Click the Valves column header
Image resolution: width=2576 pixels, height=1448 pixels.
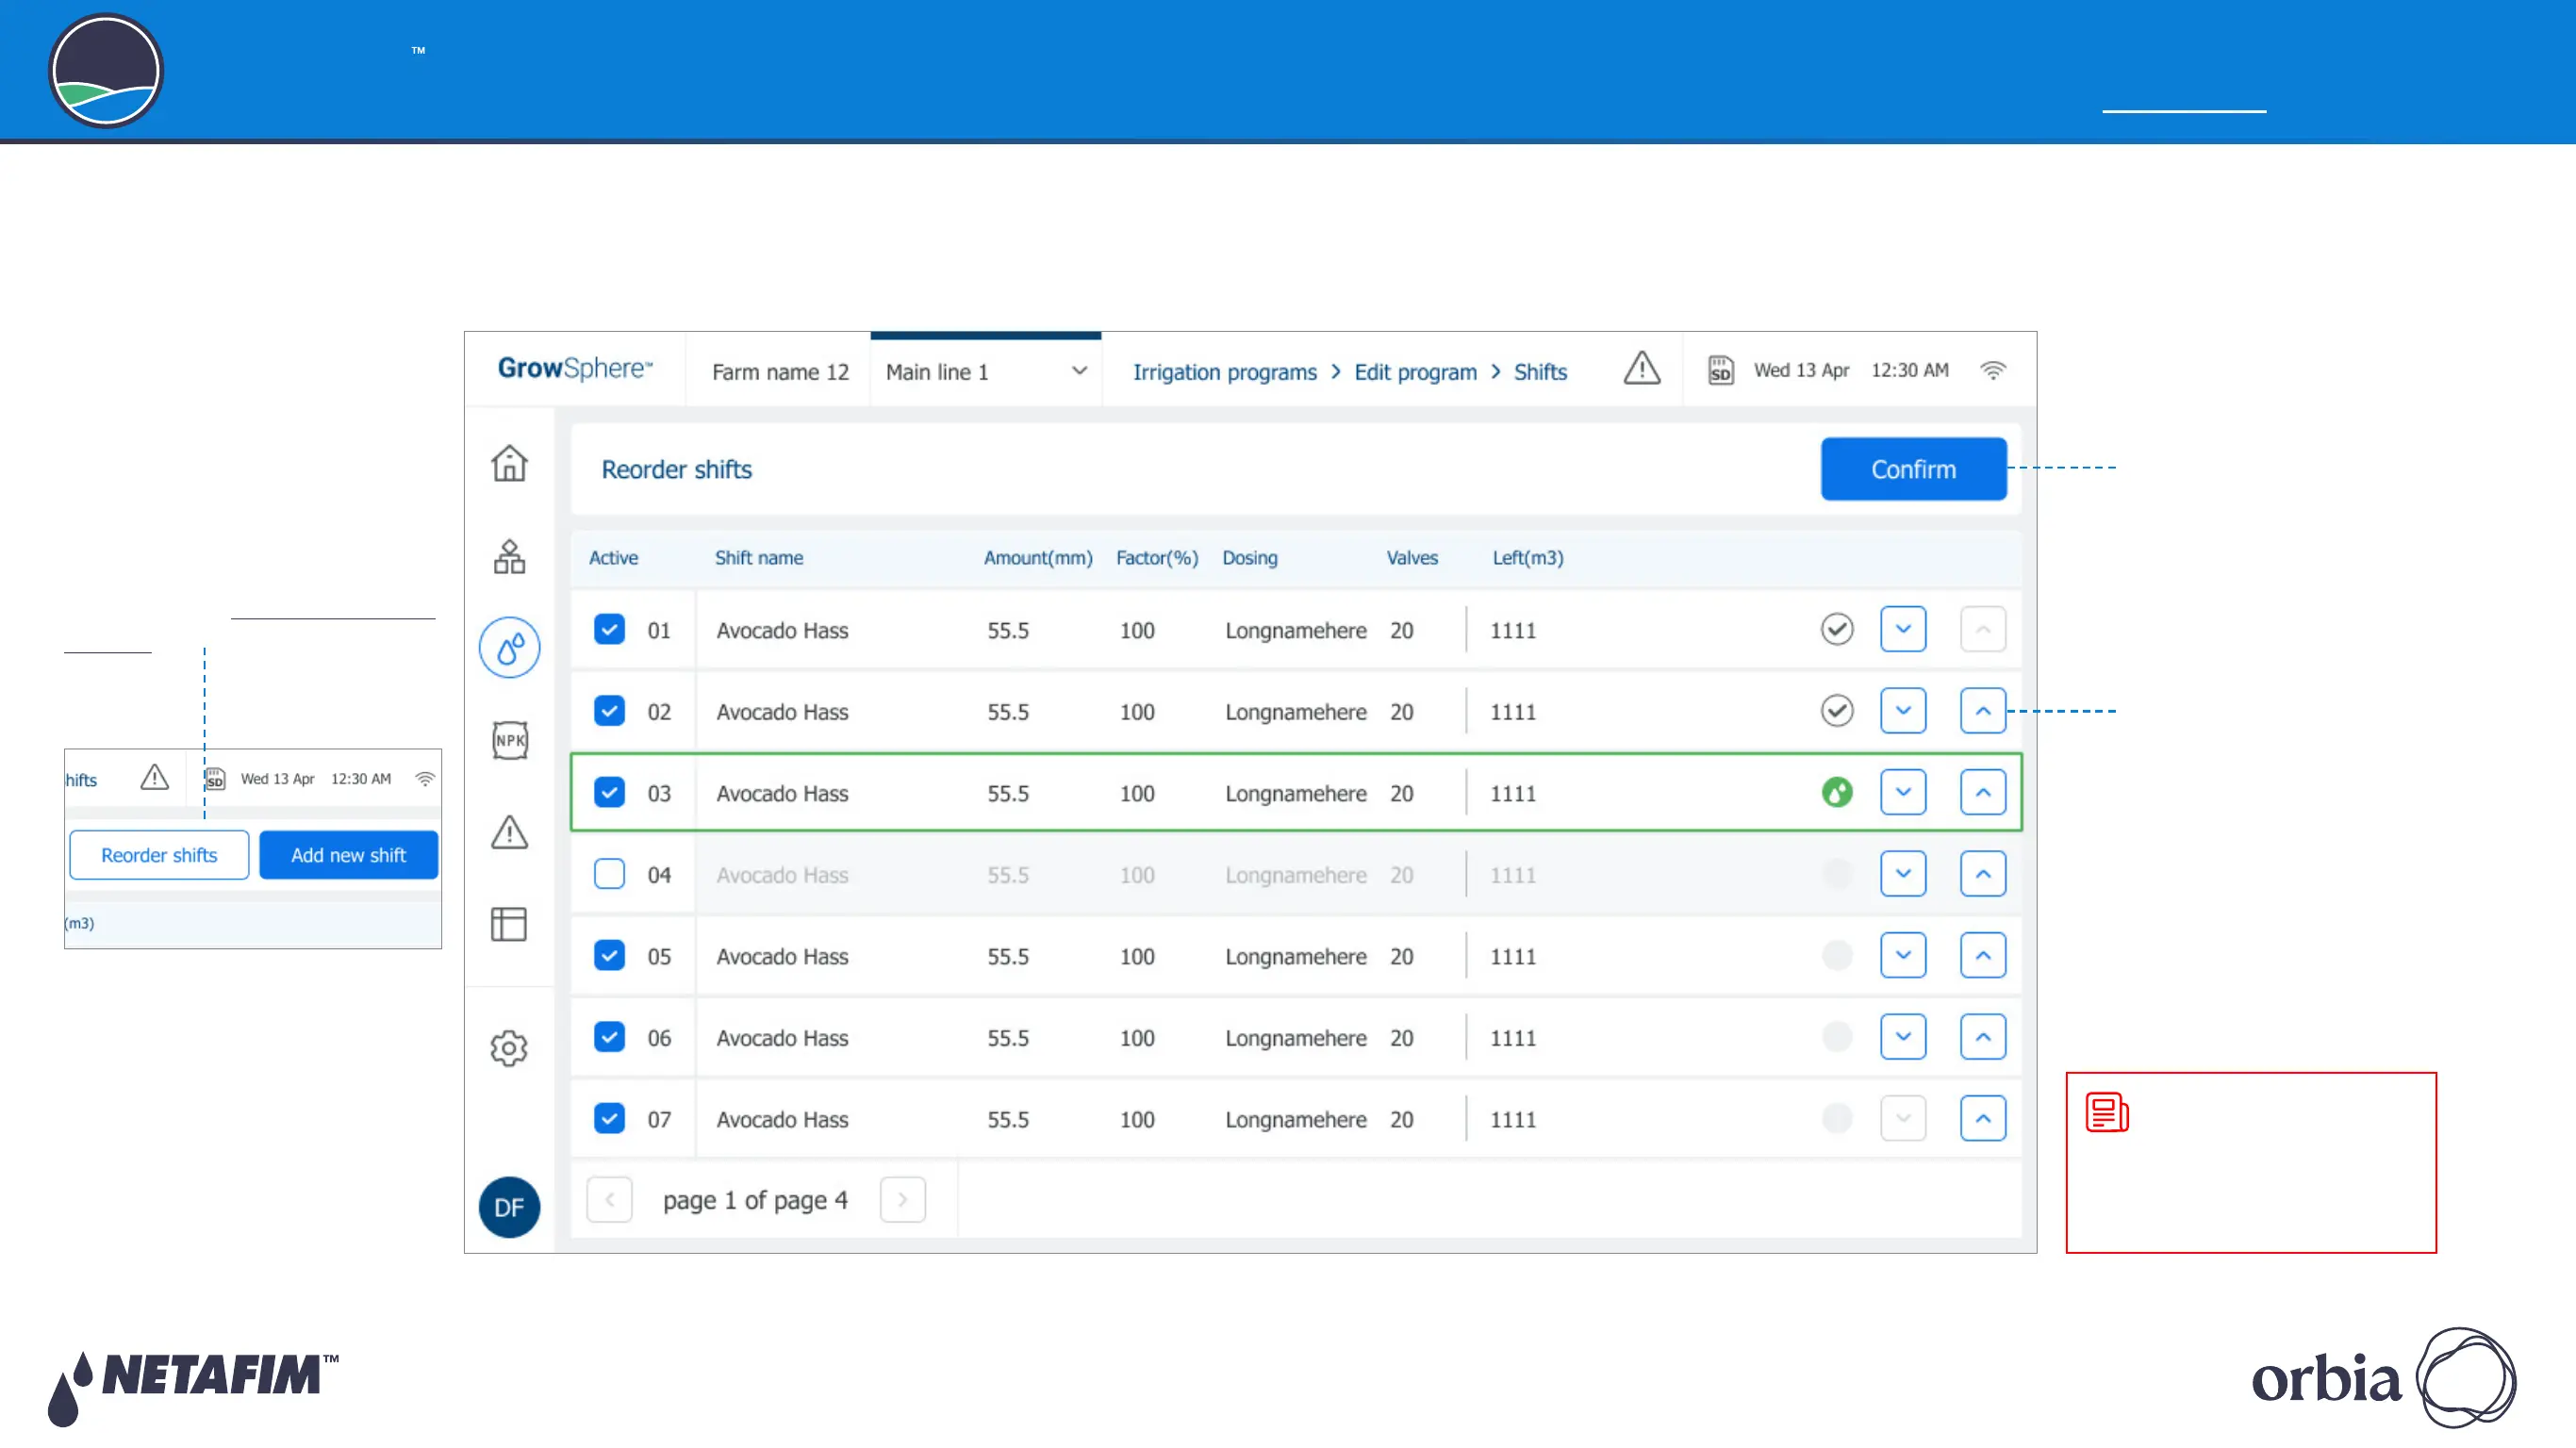[1412, 558]
